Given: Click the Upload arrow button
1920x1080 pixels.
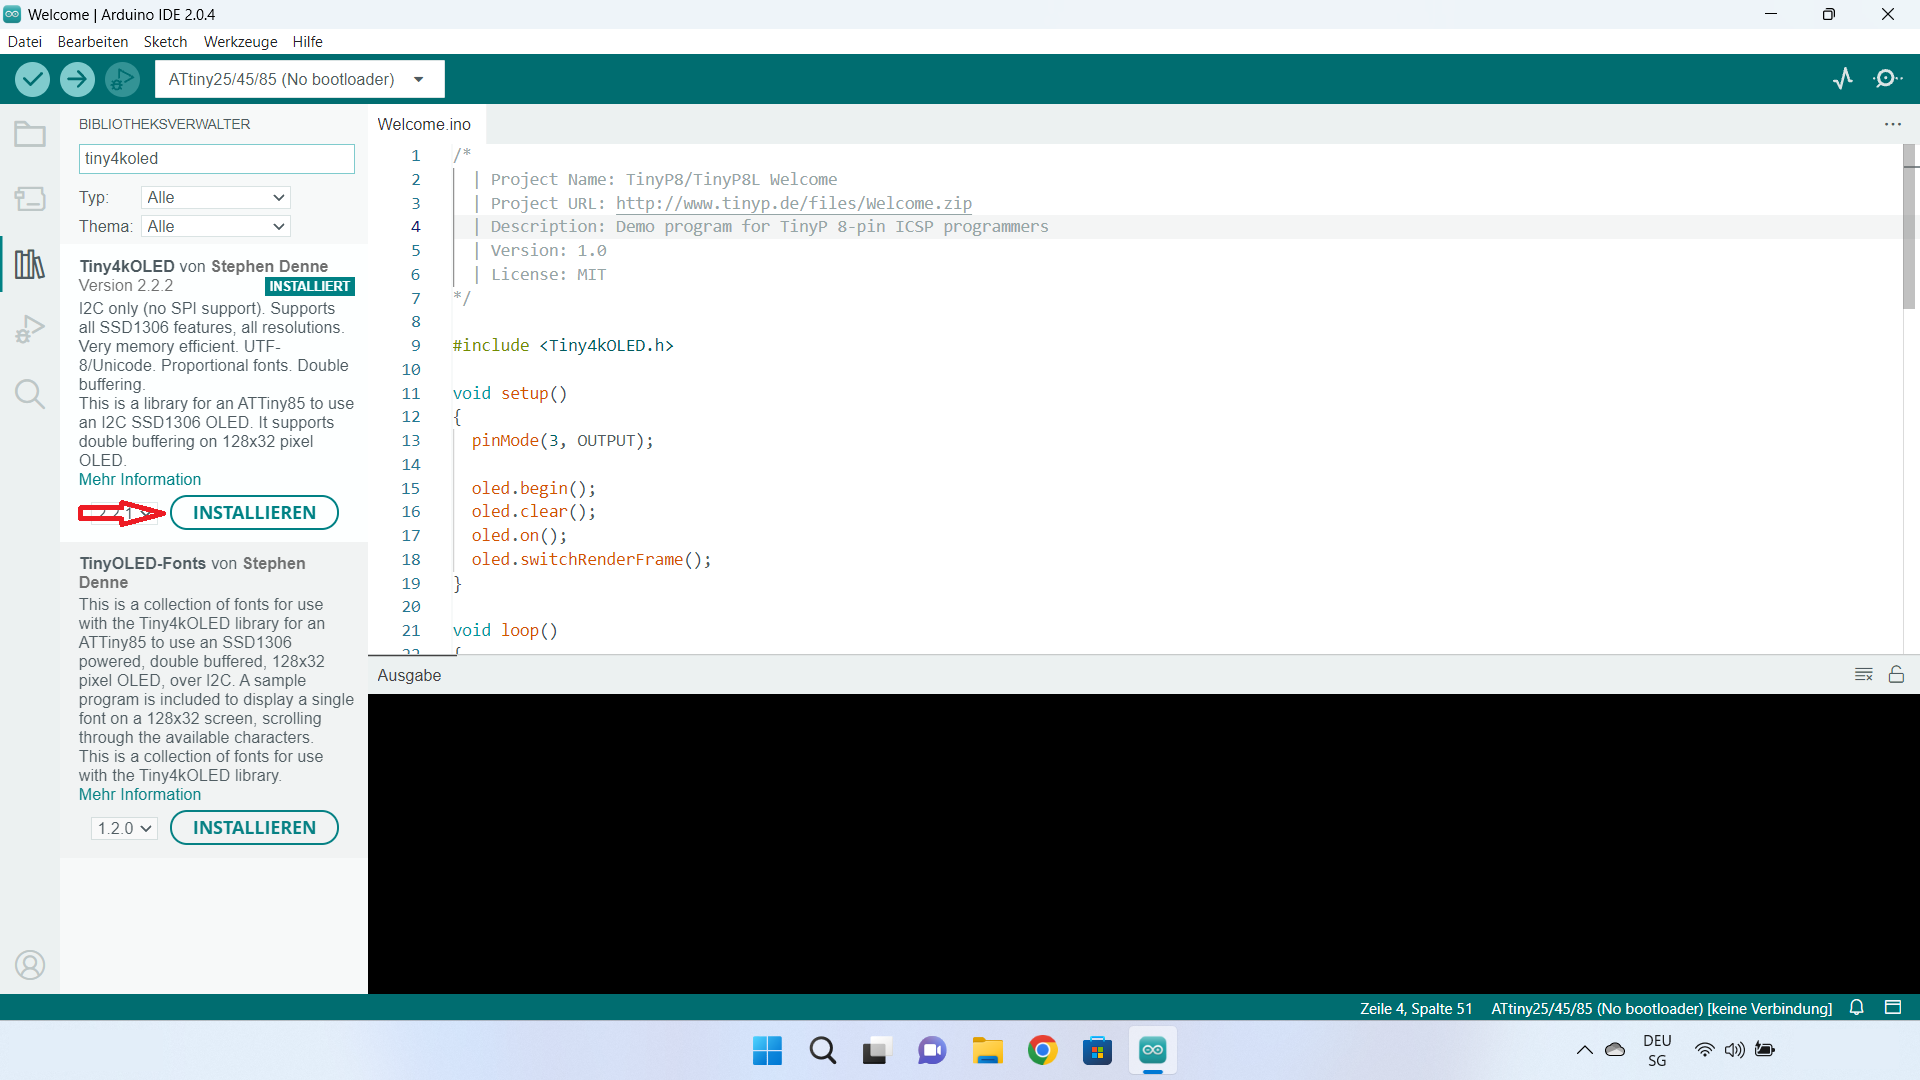Looking at the screenshot, I should (x=77, y=79).
